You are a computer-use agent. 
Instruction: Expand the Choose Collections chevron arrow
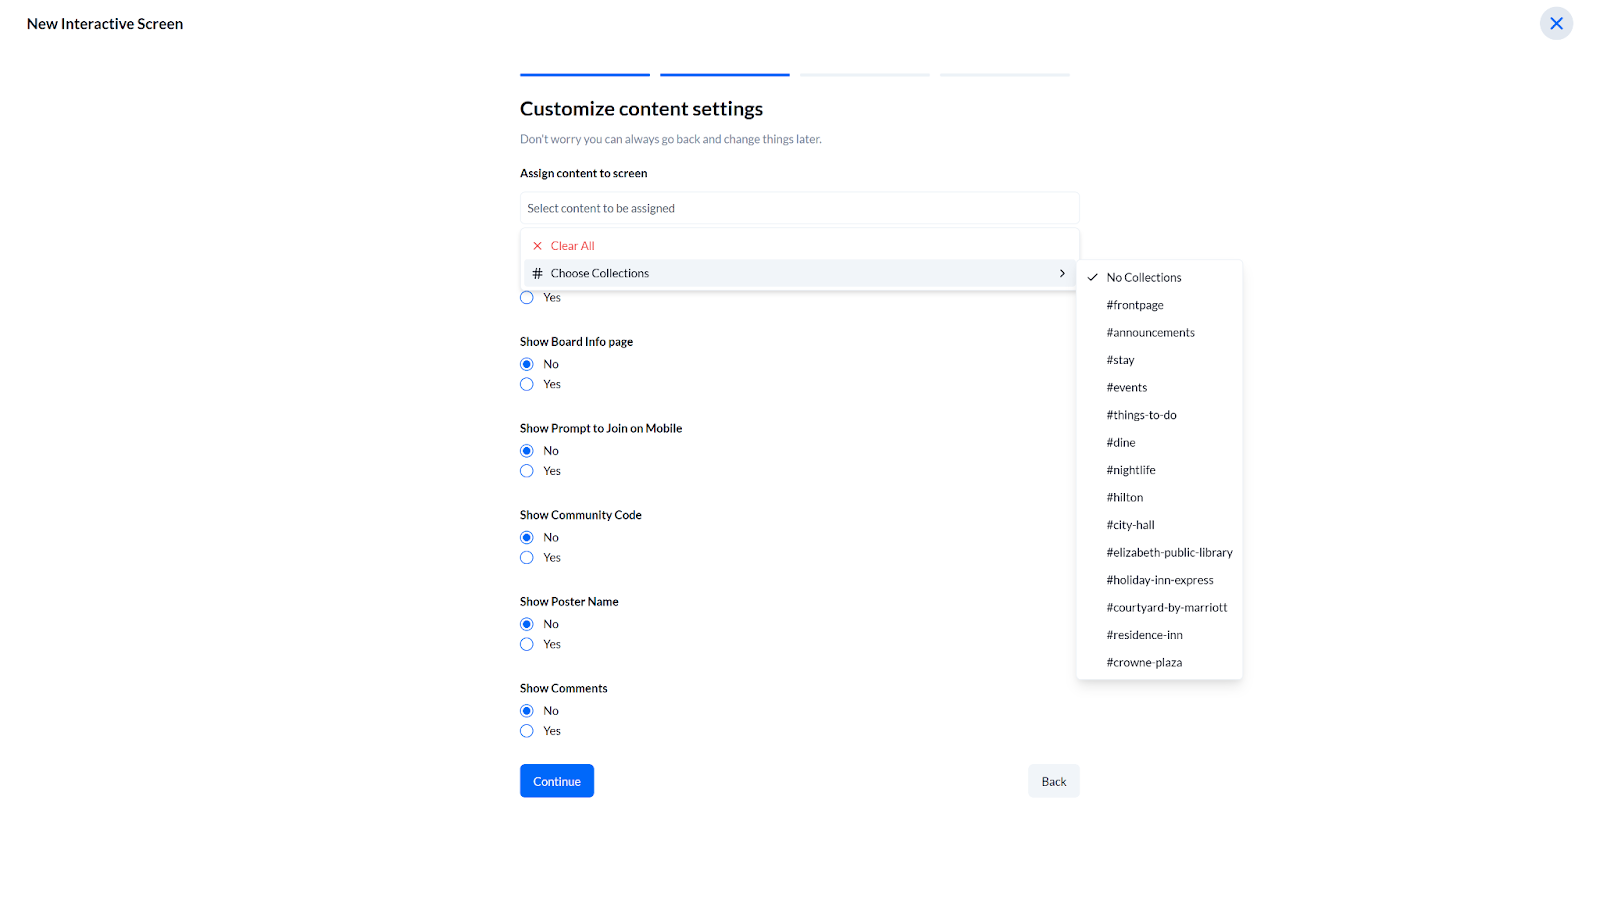click(x=1062, y=273)
